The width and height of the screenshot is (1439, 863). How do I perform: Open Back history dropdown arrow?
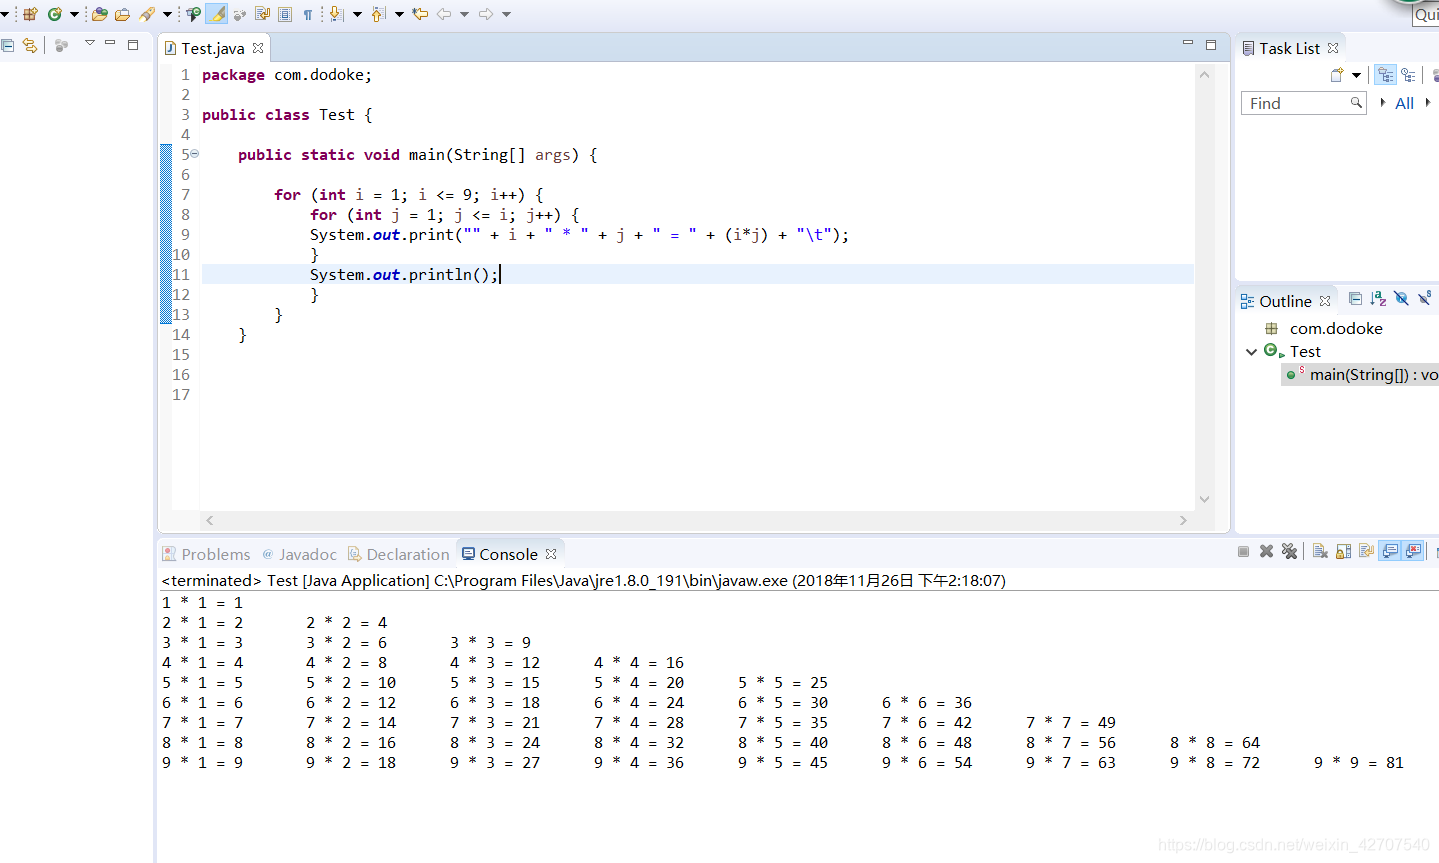(x=464, y=14)
